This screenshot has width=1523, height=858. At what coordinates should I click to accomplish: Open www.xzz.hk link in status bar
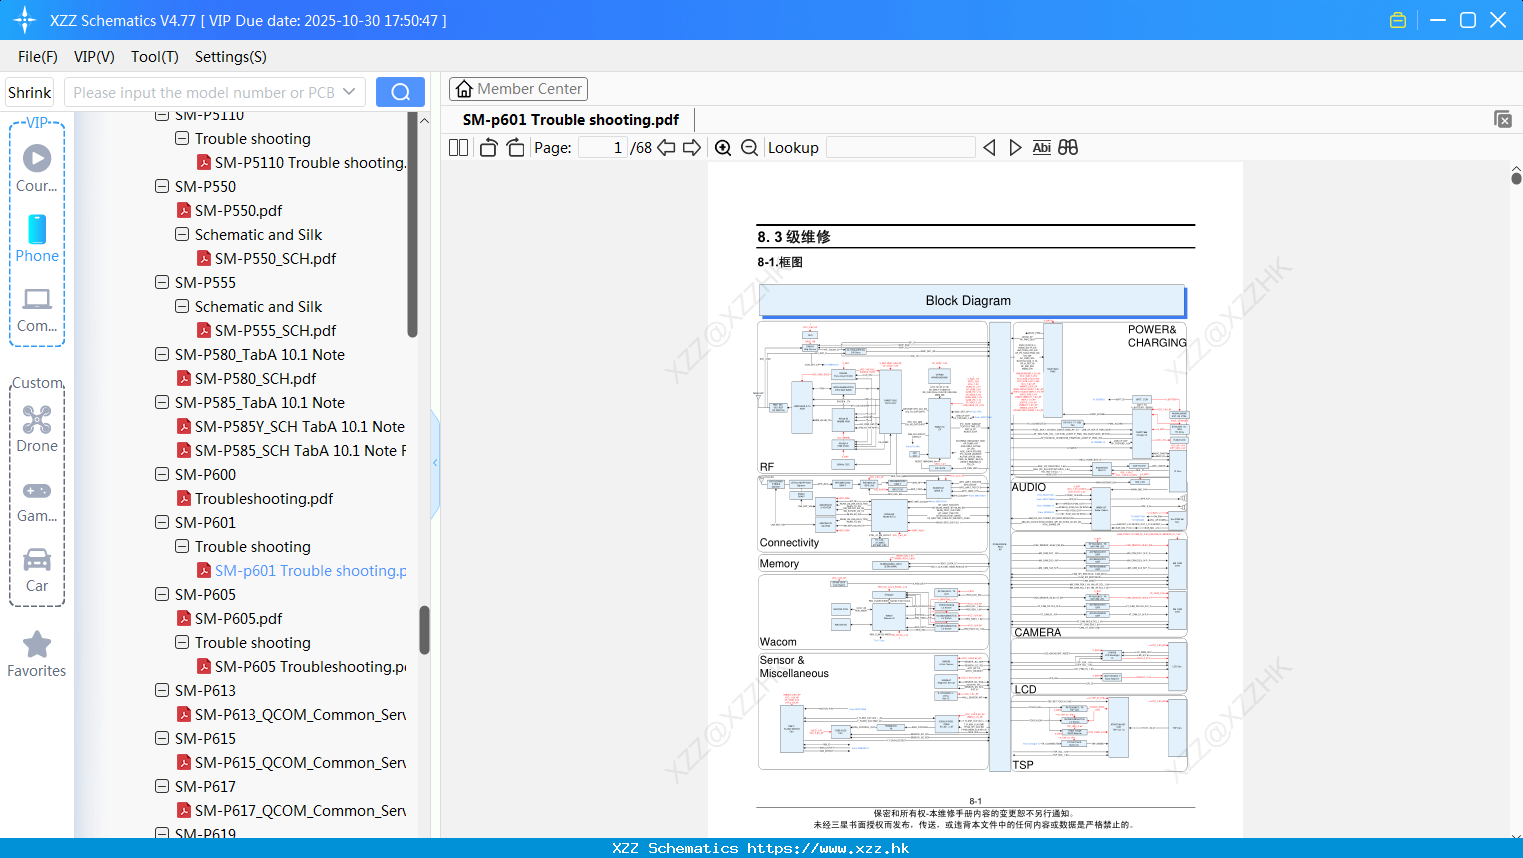(x=828, y=848)
